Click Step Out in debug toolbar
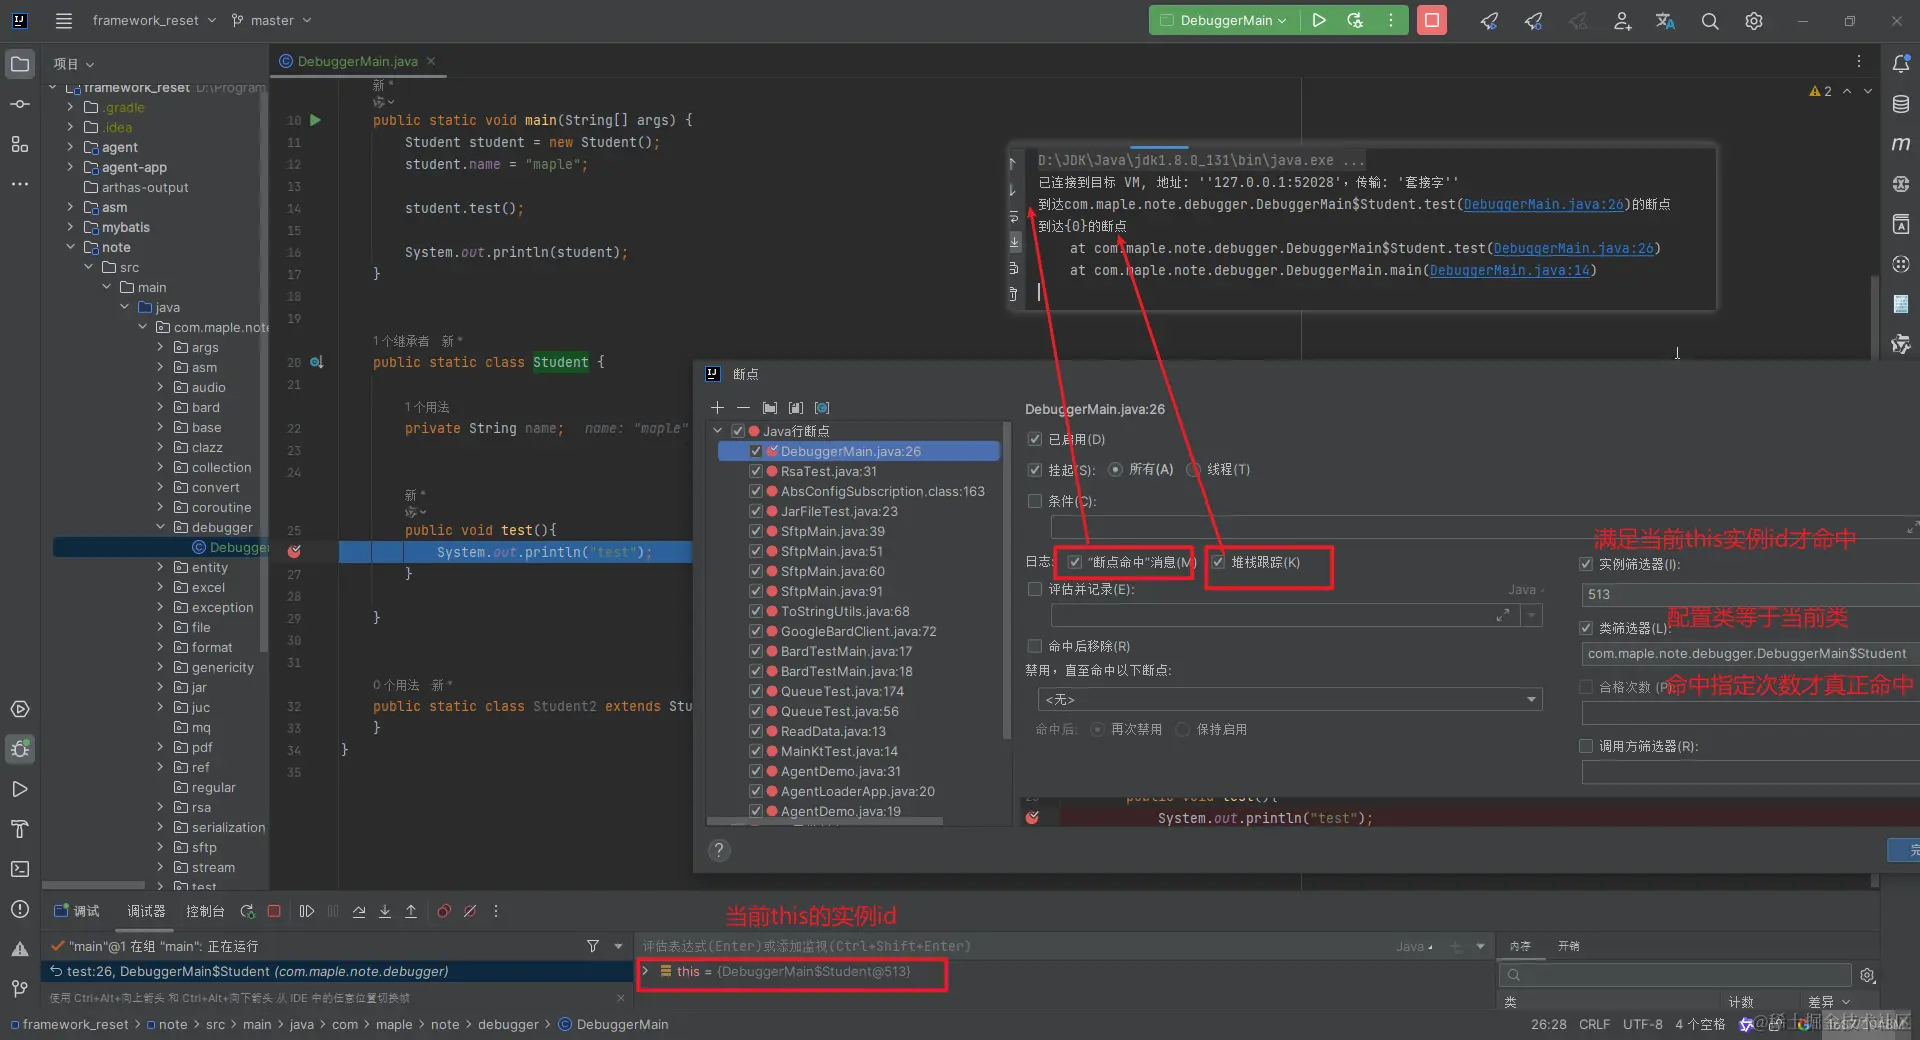The image size is (1920, 1040). pos(411,911)
